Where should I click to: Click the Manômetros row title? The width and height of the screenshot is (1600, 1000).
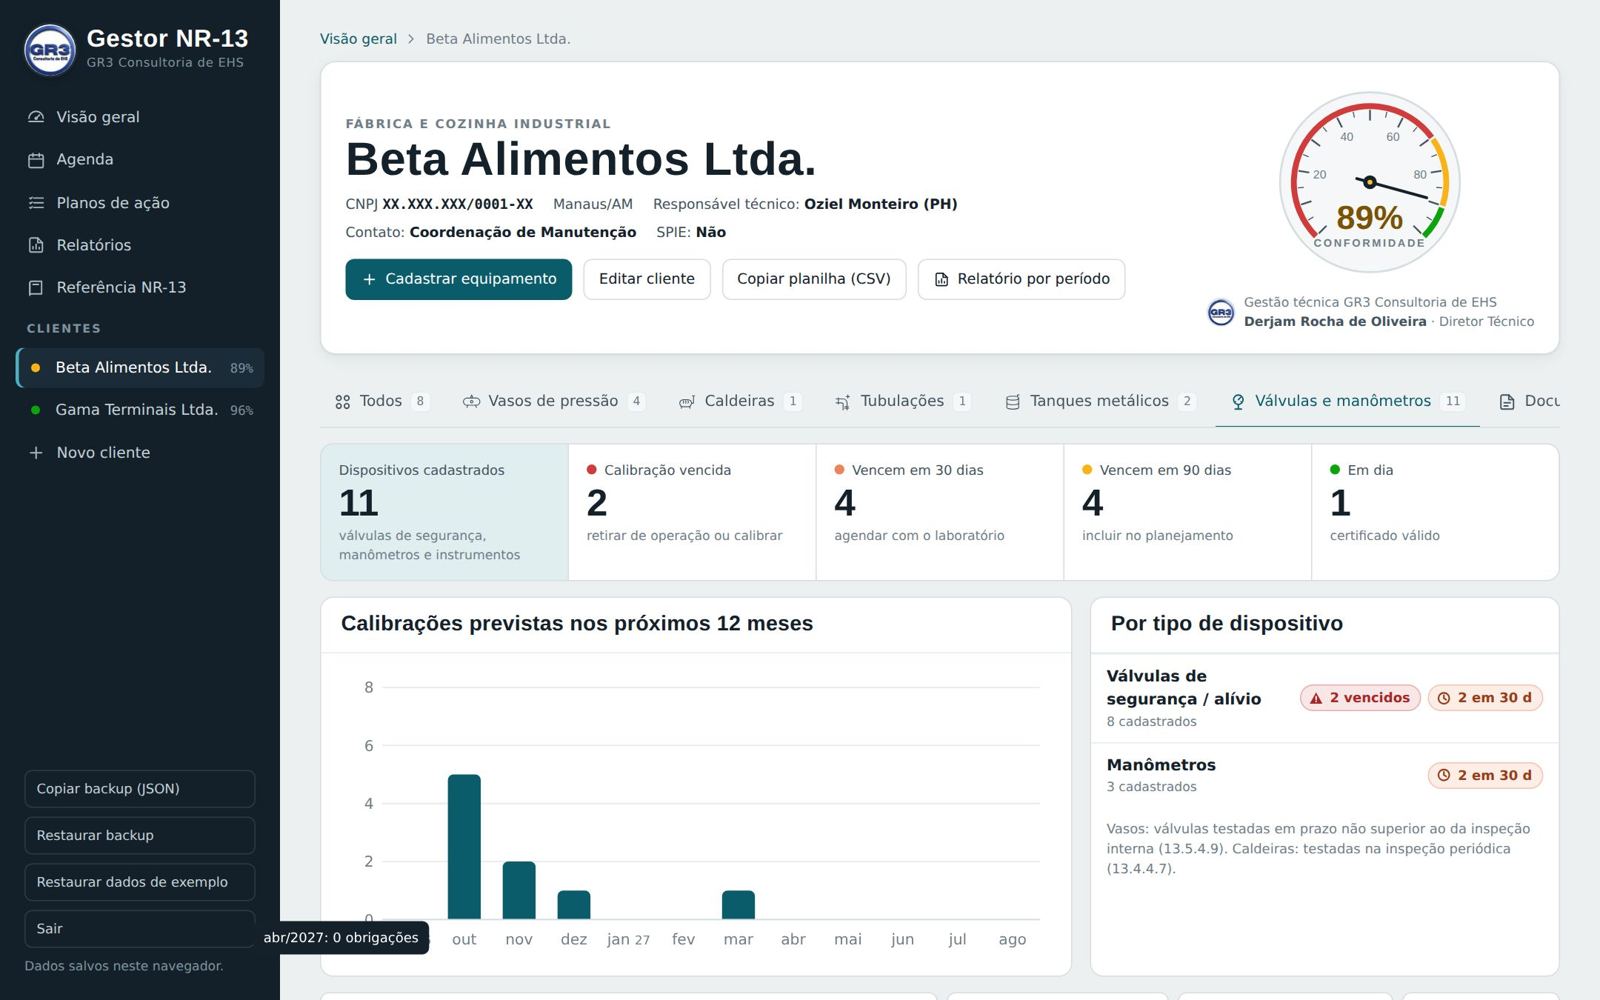coord(1161,766)
